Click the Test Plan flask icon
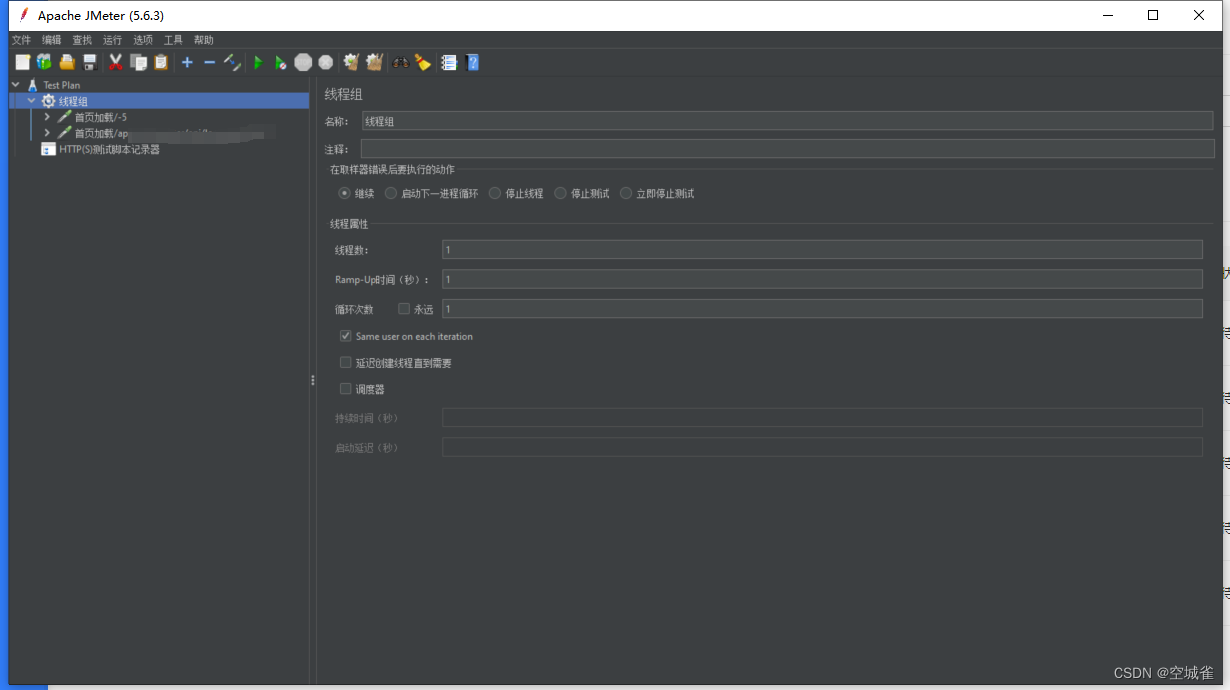 tap(32, 85)
